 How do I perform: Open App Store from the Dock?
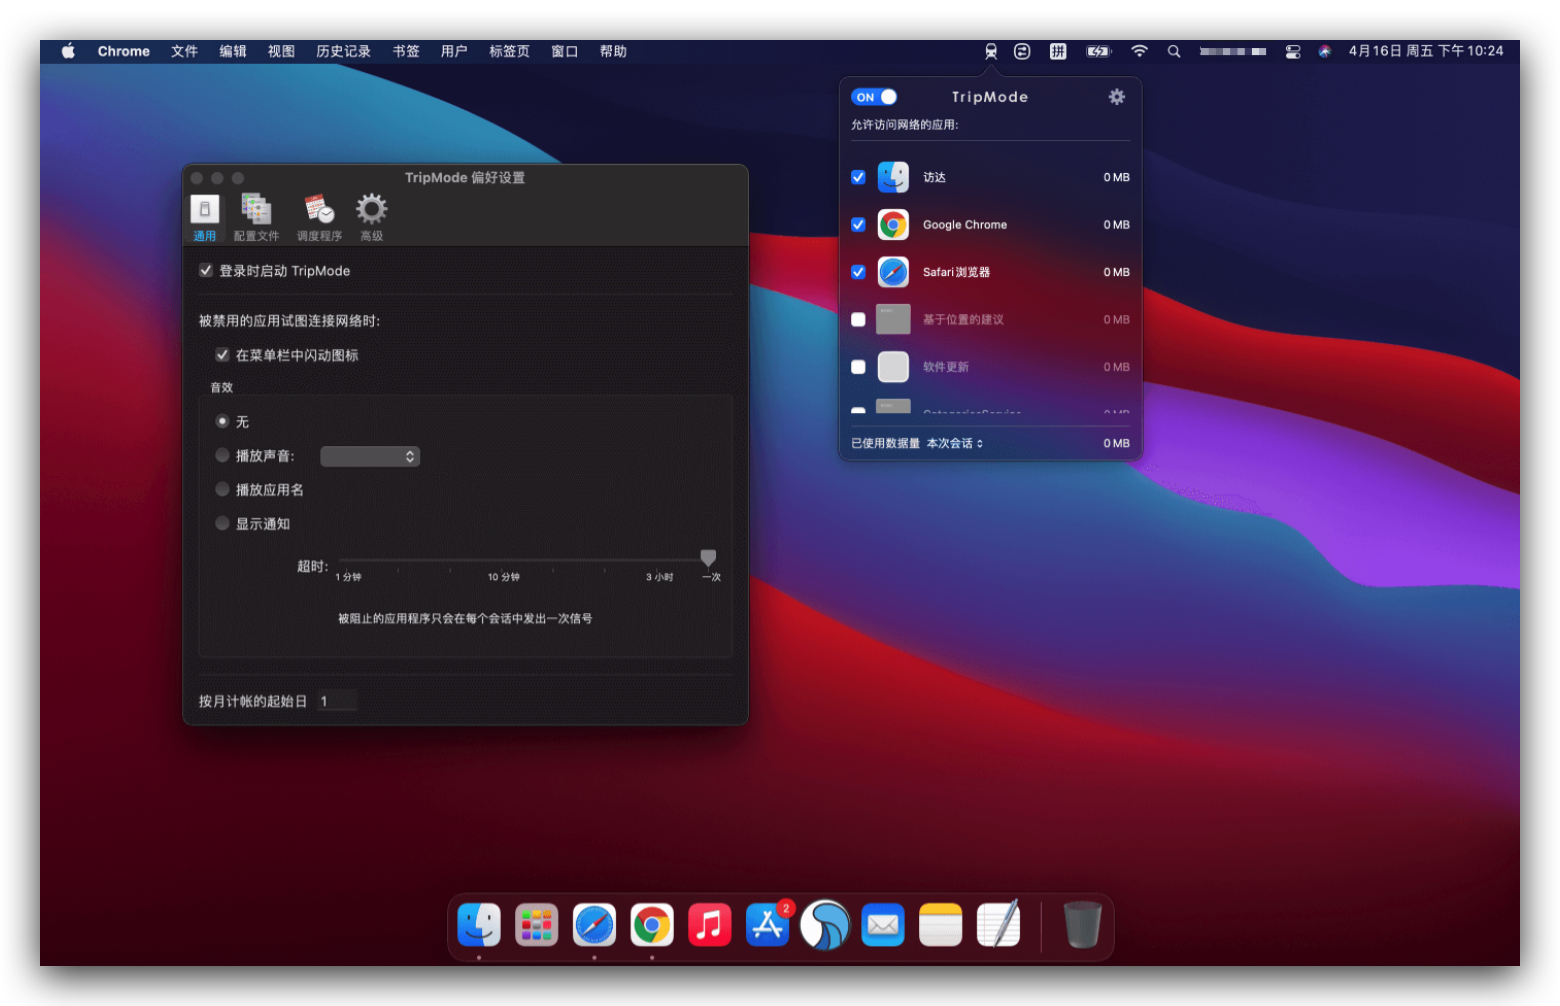[768, 925]
